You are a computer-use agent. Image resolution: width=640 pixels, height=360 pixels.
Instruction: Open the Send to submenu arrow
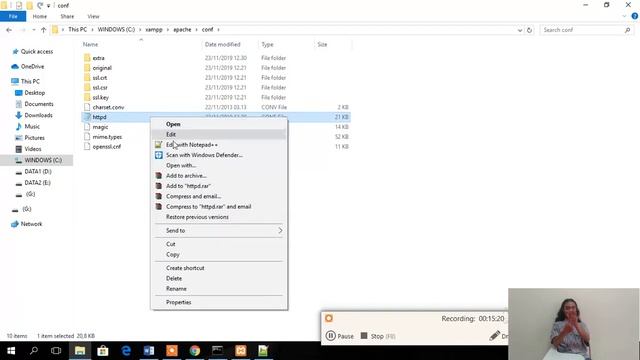[280, 231]
